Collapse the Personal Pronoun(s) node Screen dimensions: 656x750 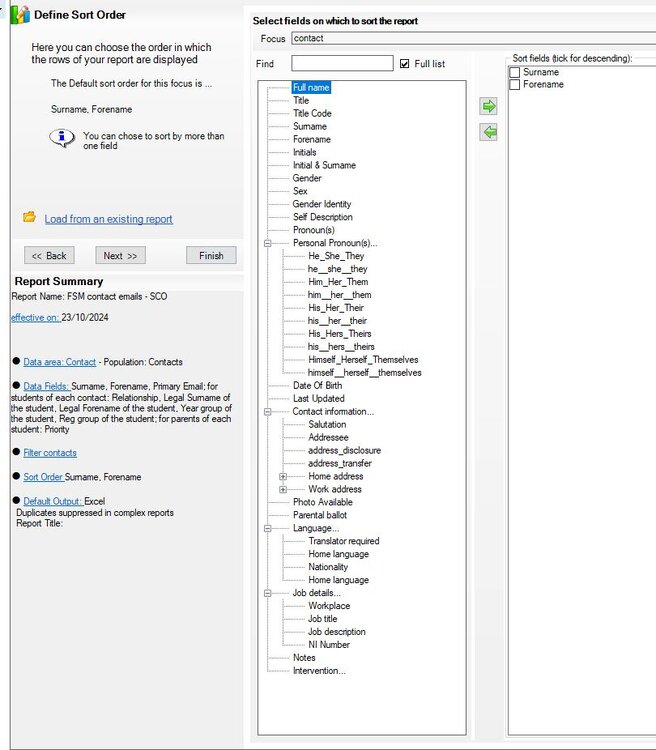pos(267,243)
